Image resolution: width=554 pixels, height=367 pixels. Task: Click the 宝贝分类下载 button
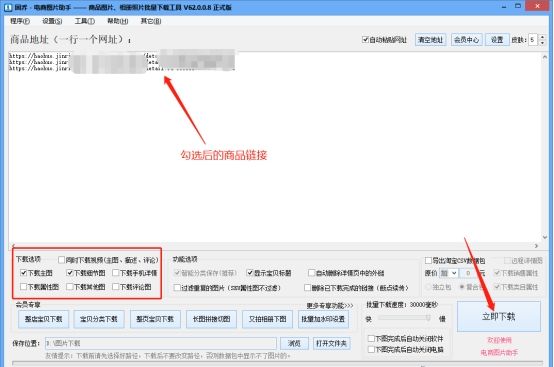[99, 319]
